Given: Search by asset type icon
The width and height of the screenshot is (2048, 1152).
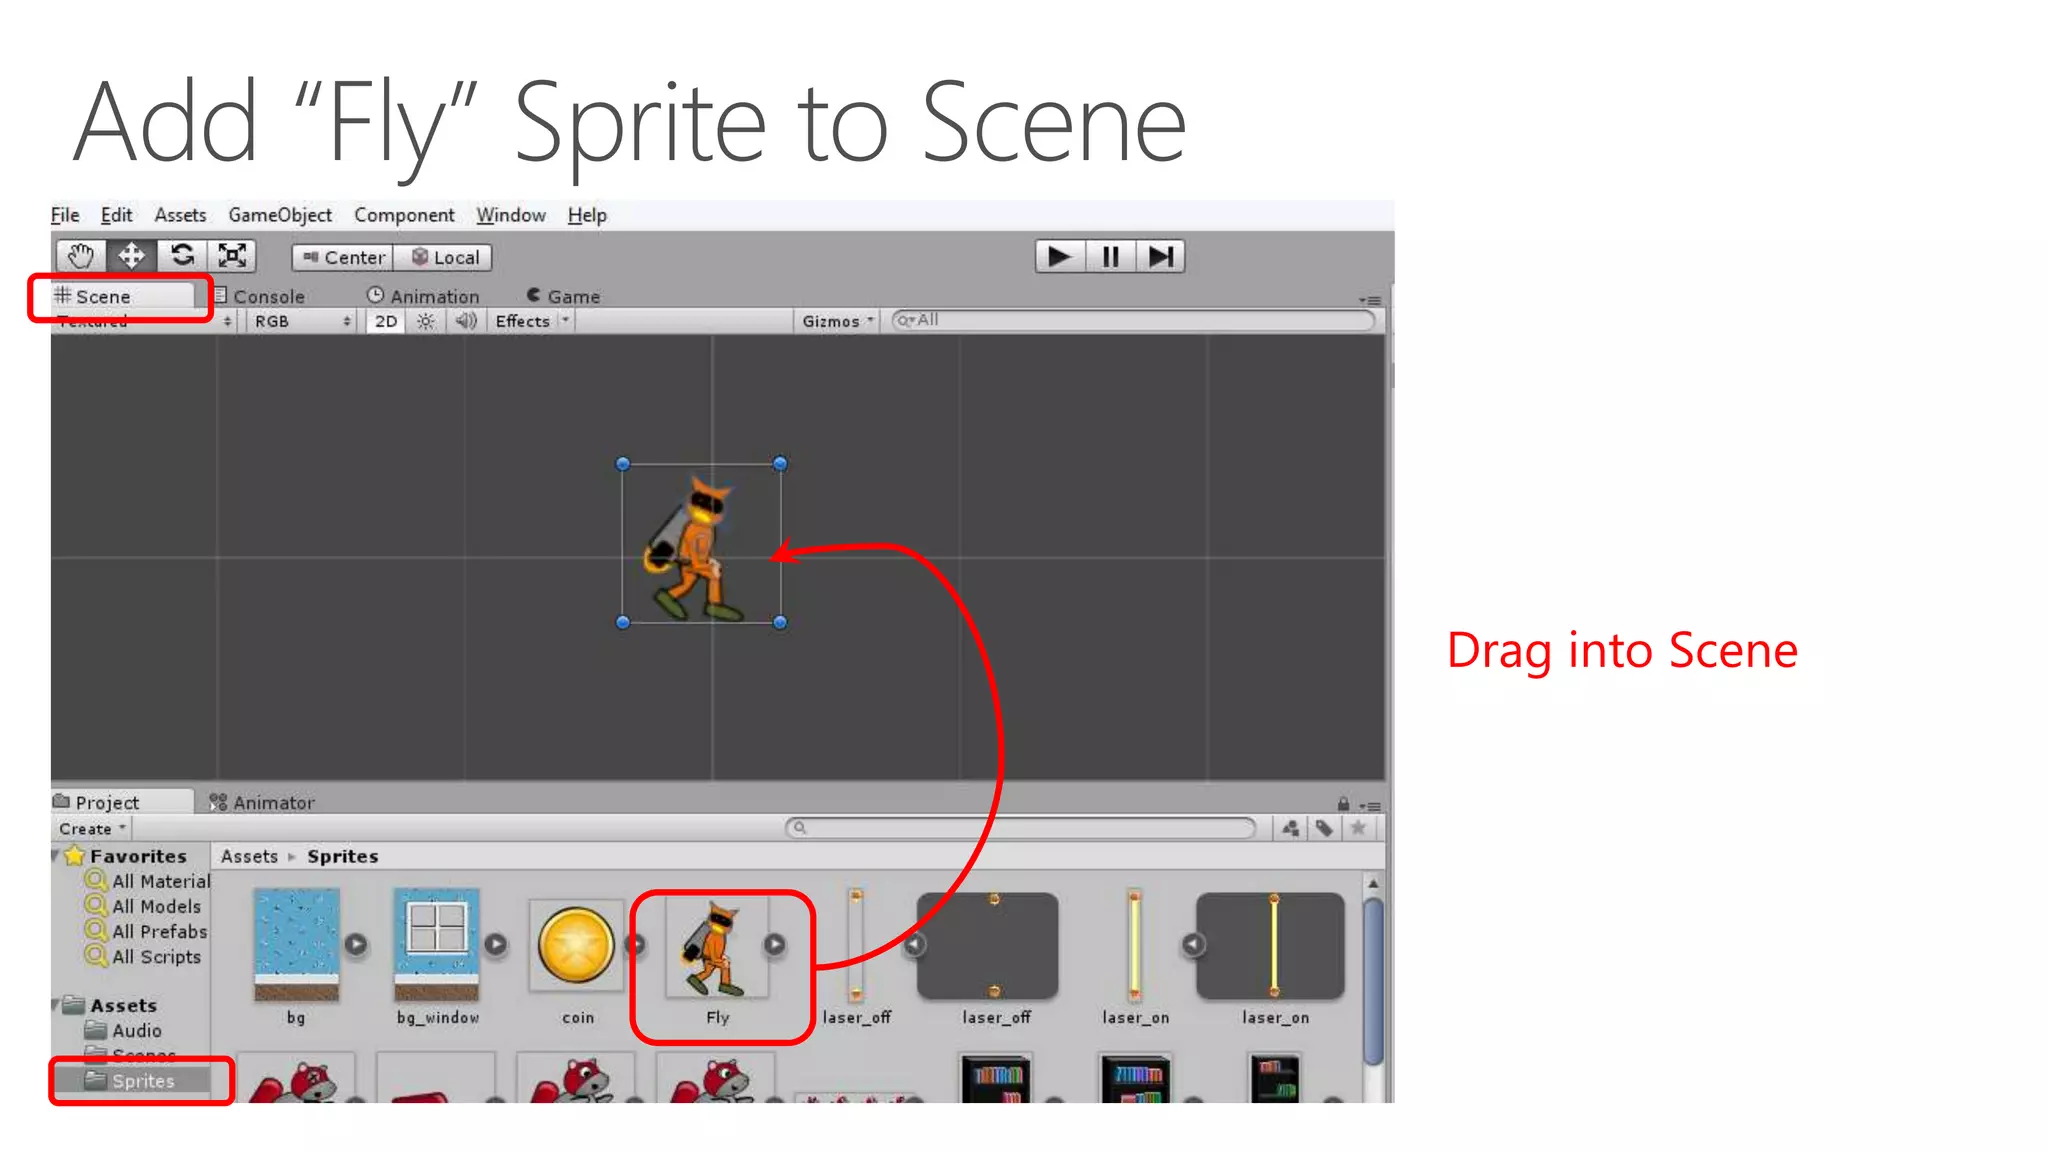Looking at the screenshot, I should tap(1291, 828).
